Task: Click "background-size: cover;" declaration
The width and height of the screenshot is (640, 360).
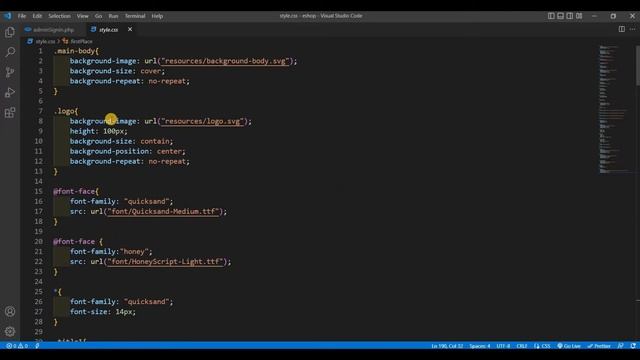Action: coord(117,71)
